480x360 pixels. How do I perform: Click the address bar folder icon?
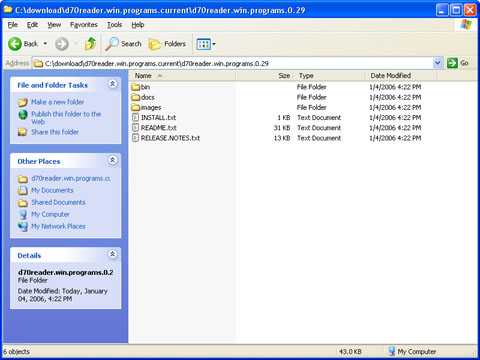(39, 63)
